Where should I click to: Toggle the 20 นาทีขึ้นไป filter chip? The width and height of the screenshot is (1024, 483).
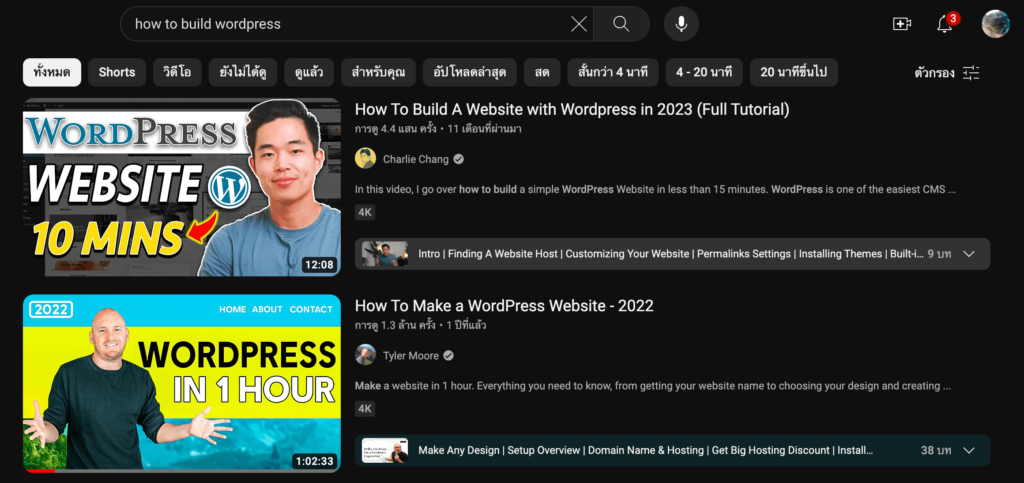(x=794, y=73)
